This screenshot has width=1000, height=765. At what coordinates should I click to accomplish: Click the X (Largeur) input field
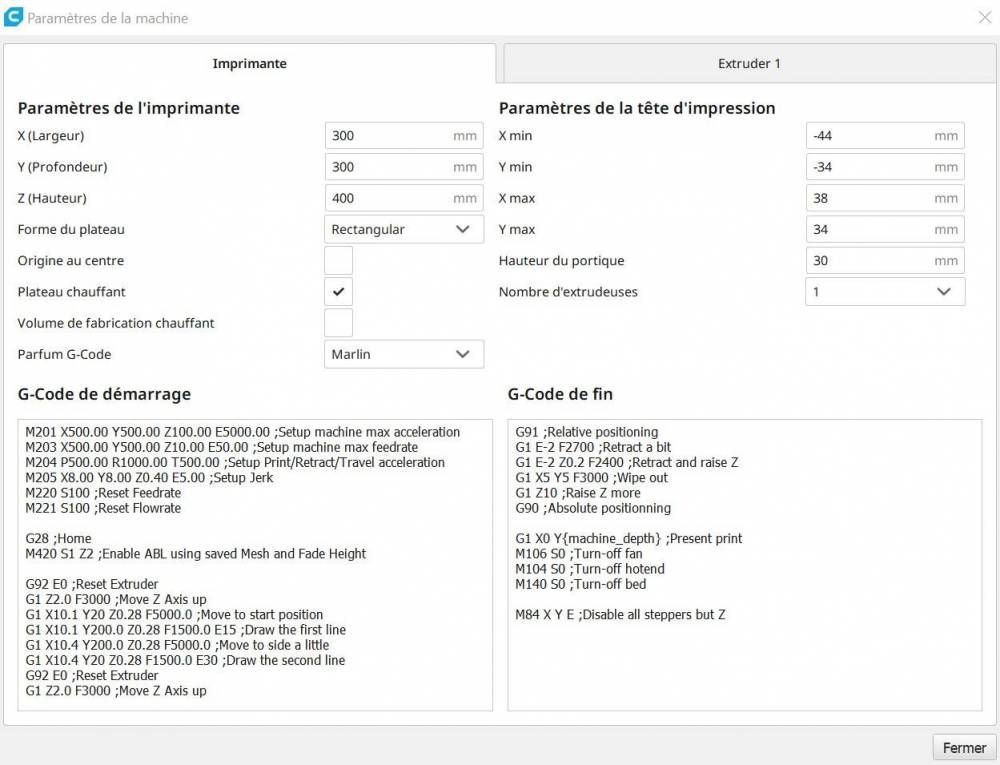[390, 136]
